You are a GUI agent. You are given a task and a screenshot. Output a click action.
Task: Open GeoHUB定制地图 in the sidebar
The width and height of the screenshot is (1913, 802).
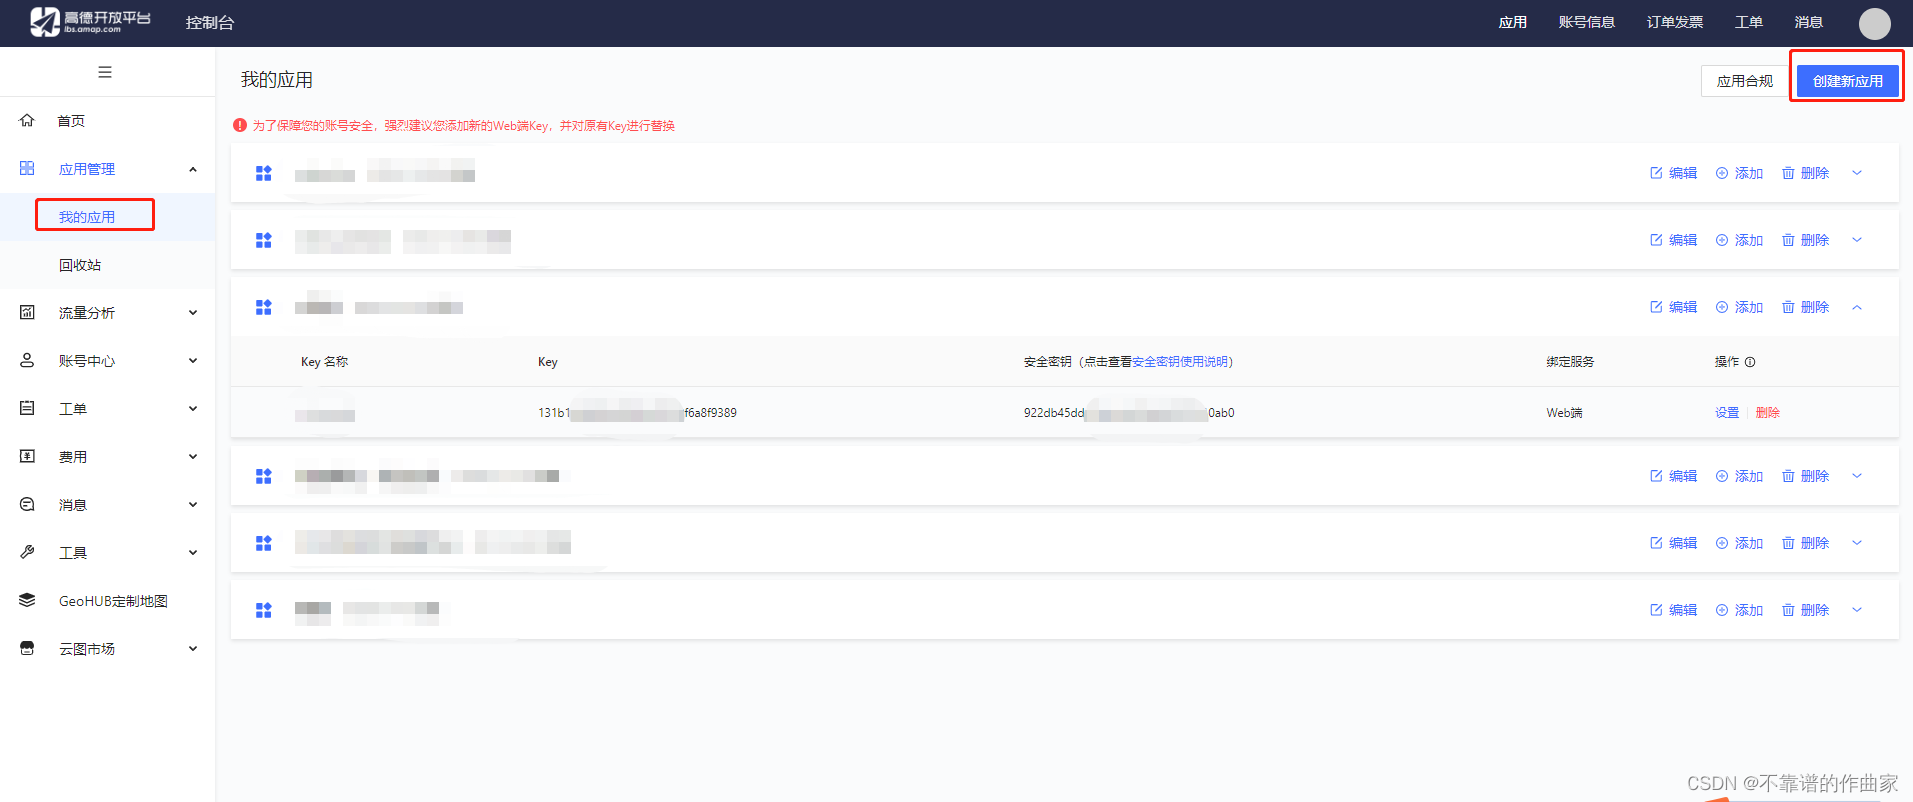(x=113, y=601)
